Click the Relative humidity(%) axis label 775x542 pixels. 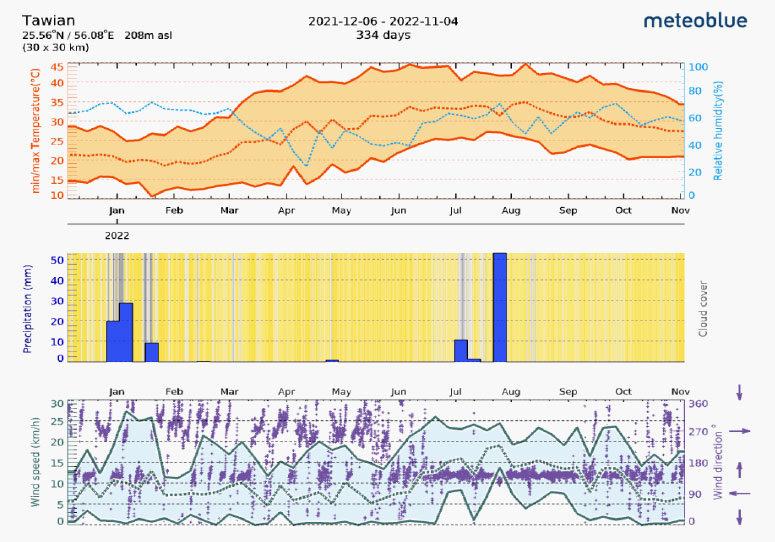coord(717,130)
